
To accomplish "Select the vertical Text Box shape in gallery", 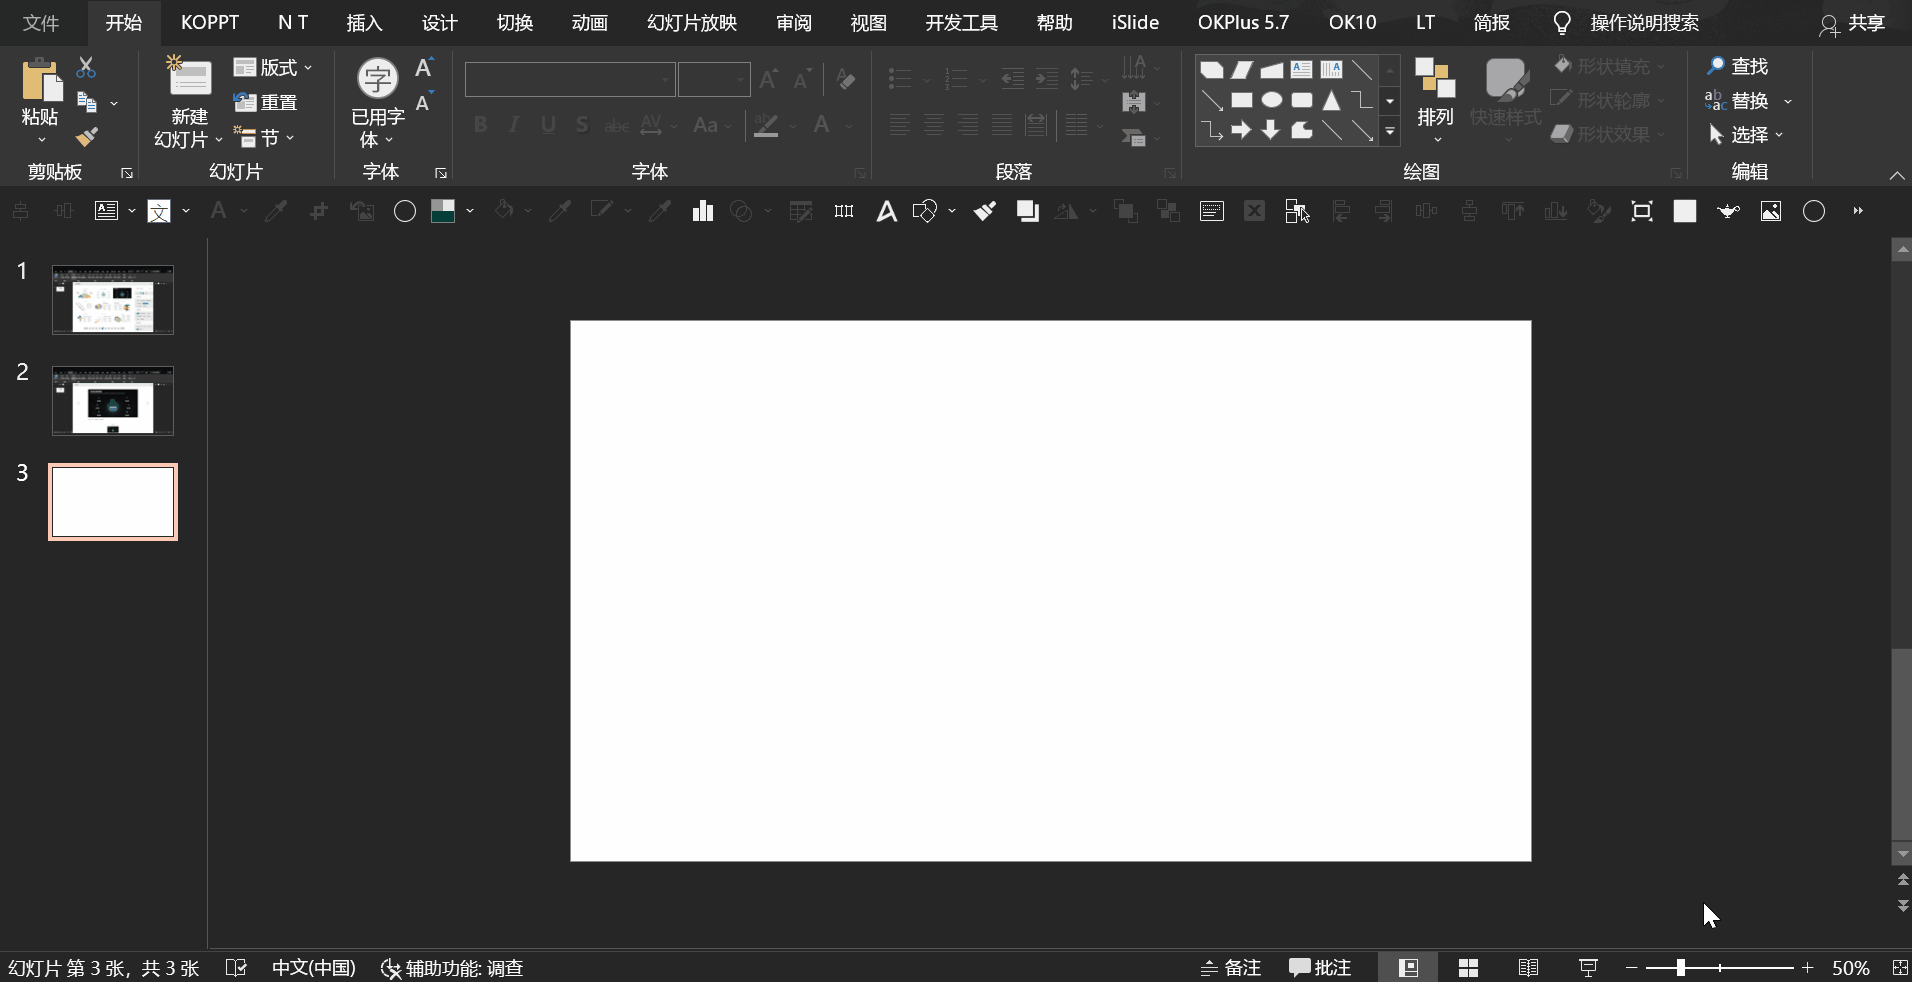I will [1331, 70].
